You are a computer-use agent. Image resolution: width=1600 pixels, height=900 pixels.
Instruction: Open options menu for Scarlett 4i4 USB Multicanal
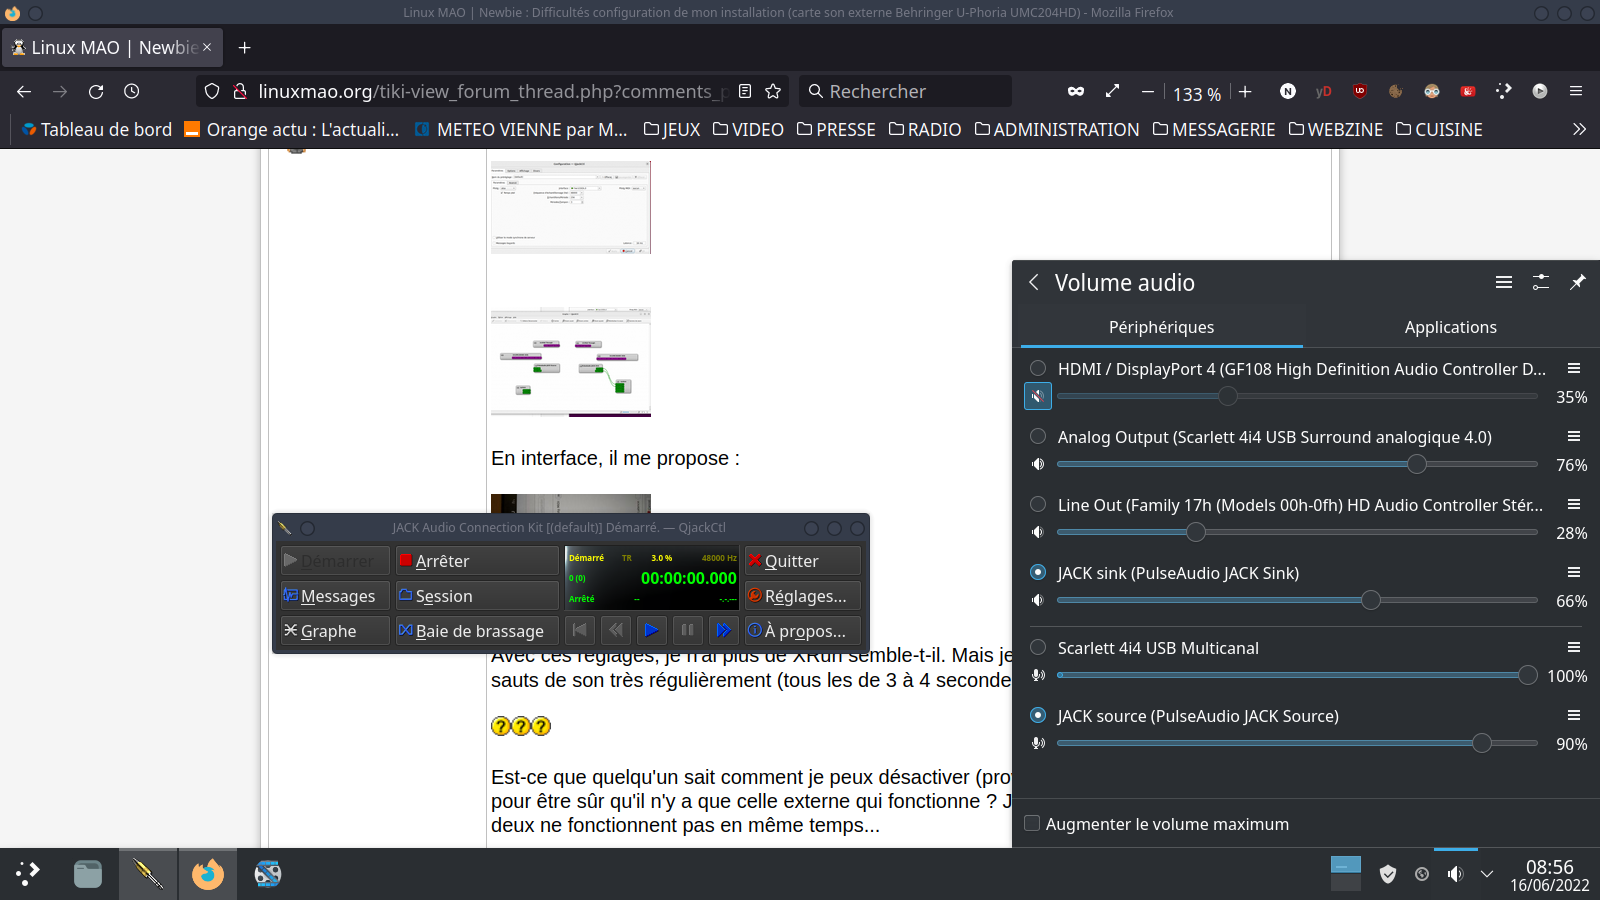point(1574,647)
